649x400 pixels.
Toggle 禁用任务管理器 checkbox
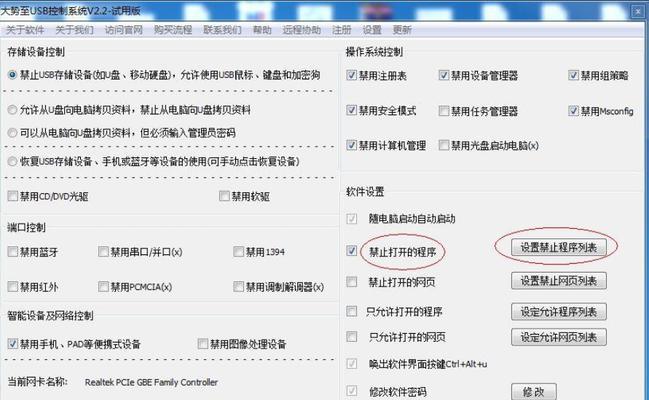coord(444,111)
